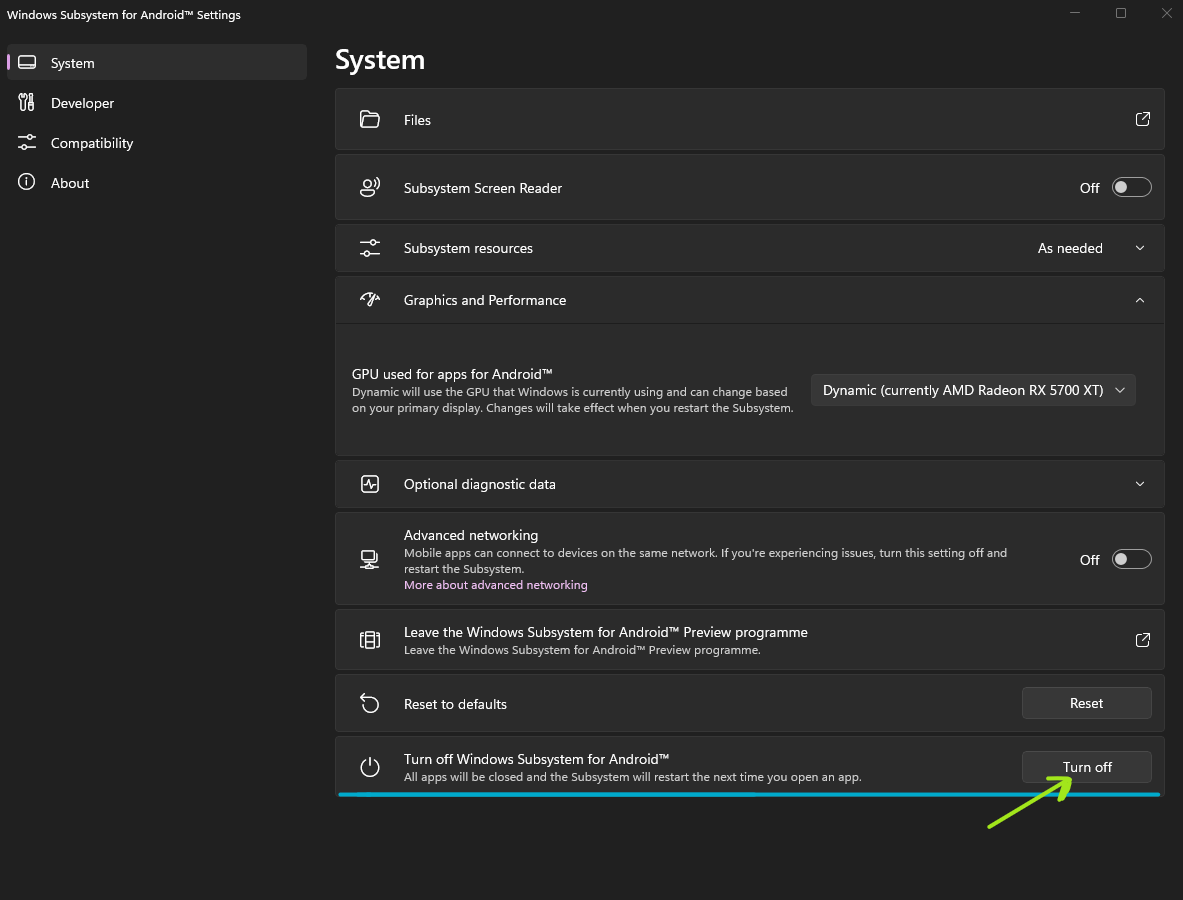This screenshot has width=1183, height=900.
Task: Open the About page in sidebar
Action: point(157,183)
